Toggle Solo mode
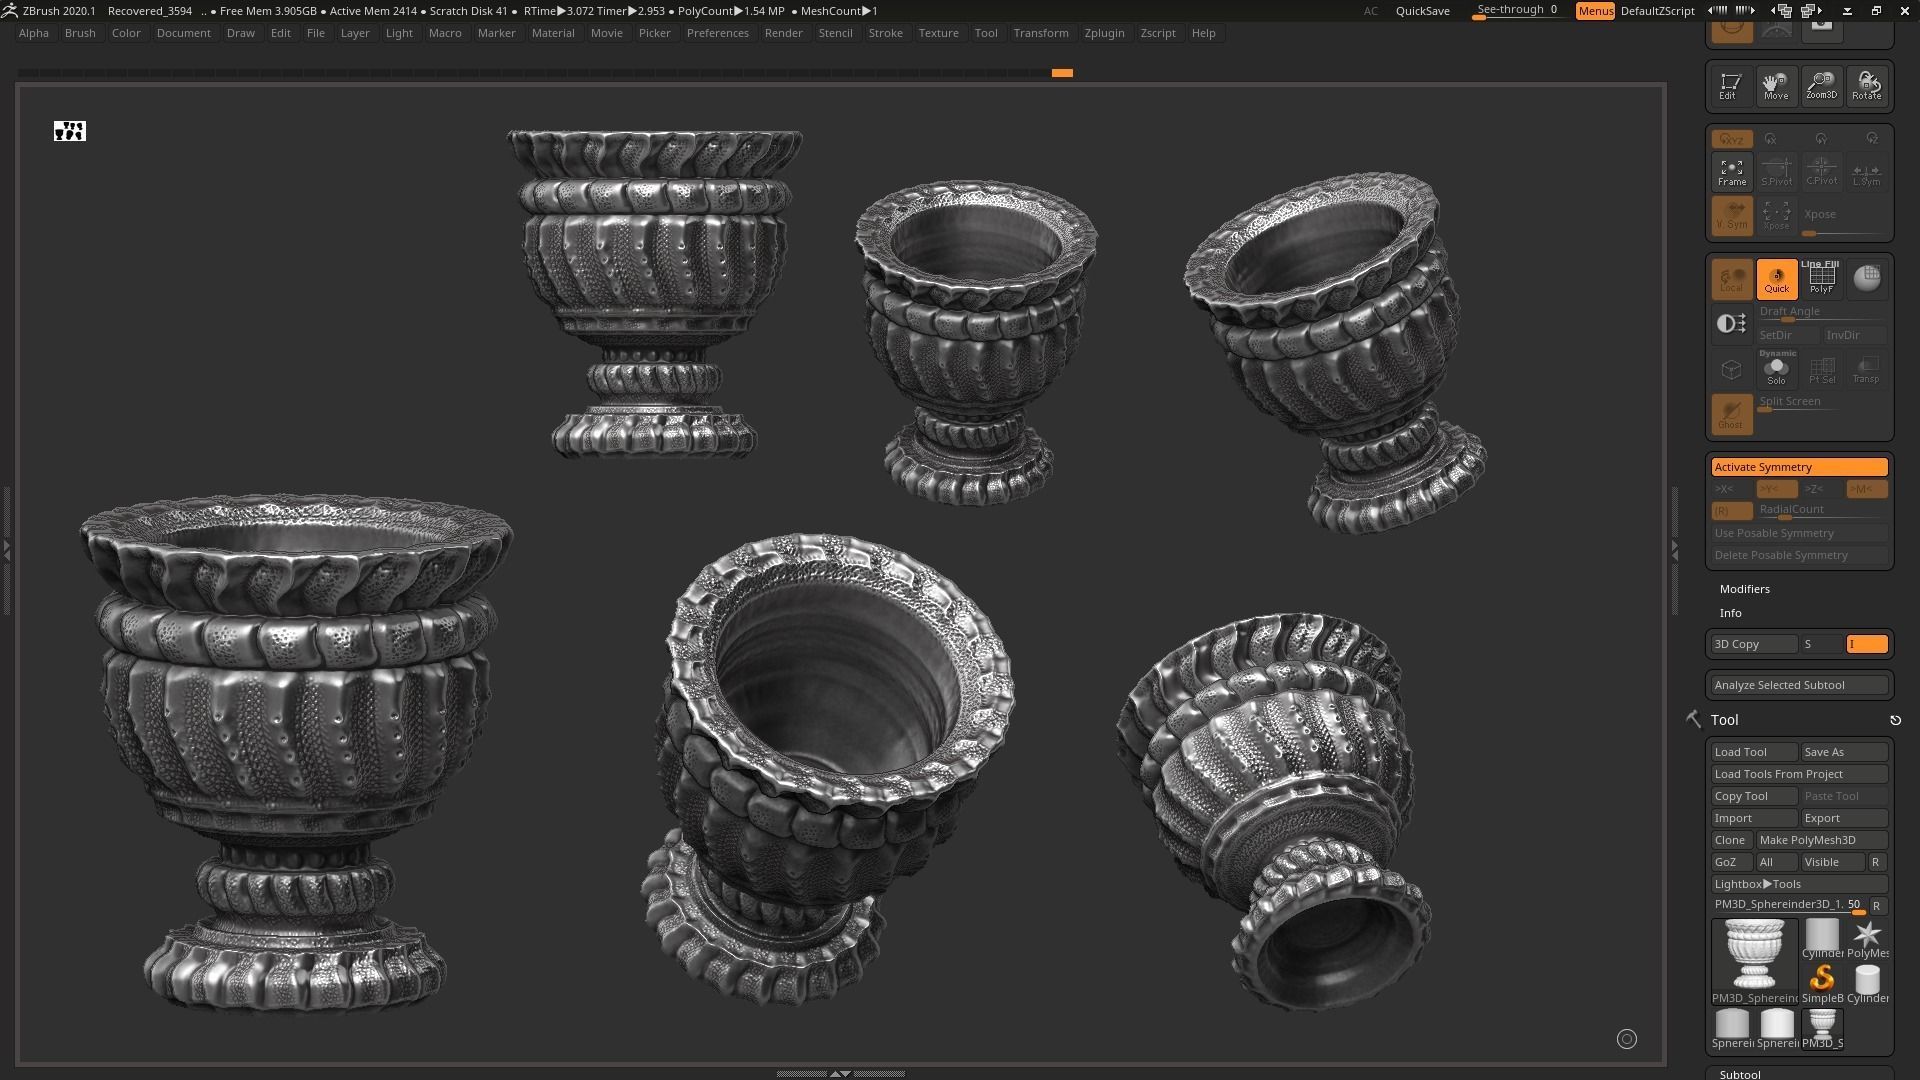This screenshot has width=1920, height=1080. click(1776, 370)
